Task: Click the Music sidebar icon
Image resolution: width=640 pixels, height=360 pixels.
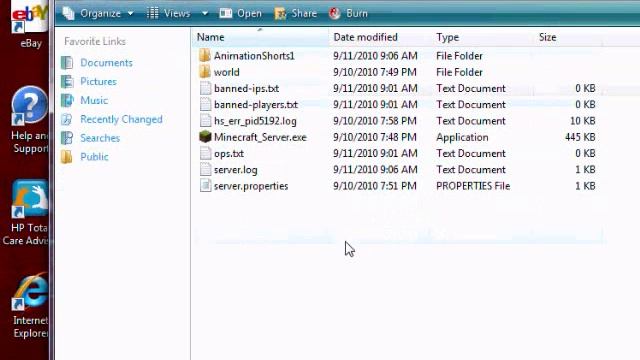Action: pyautogui.click(x=67, y=100)
